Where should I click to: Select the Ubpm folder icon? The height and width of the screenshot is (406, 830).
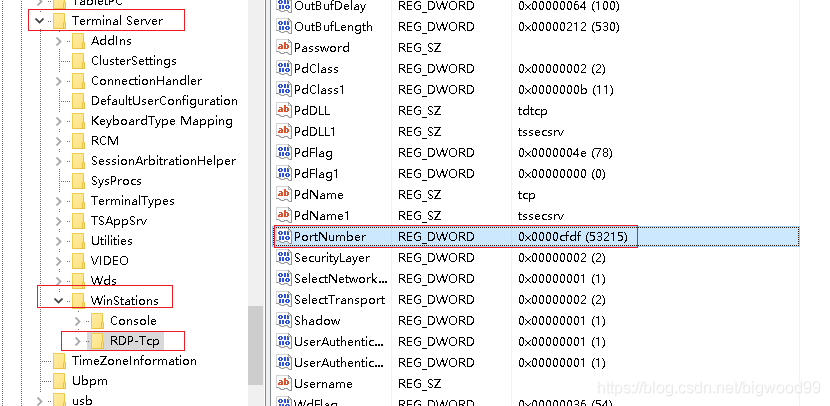pos(59,381)
